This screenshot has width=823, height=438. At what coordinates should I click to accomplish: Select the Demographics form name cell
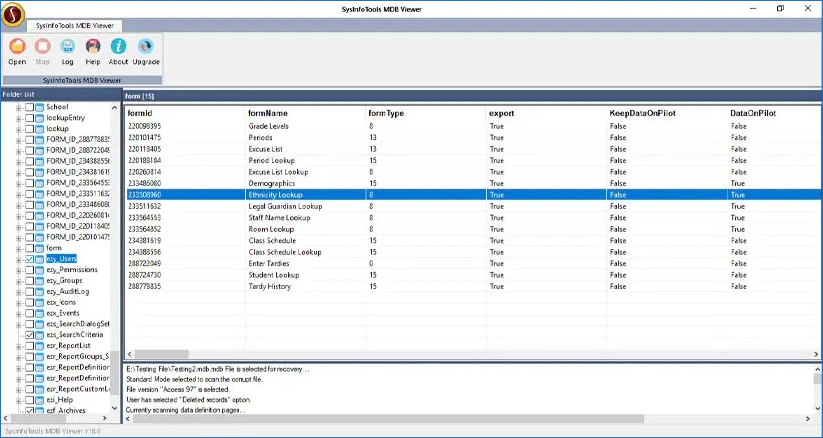(271, 183)
